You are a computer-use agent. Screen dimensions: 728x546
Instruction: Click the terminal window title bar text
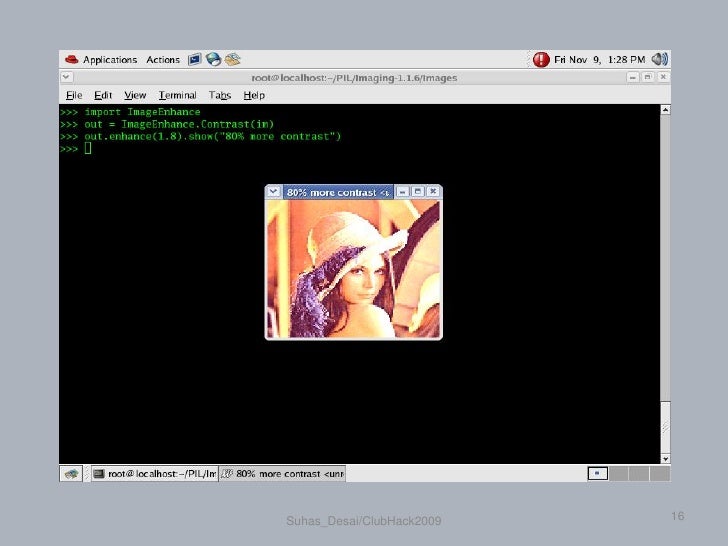[354, 78]
